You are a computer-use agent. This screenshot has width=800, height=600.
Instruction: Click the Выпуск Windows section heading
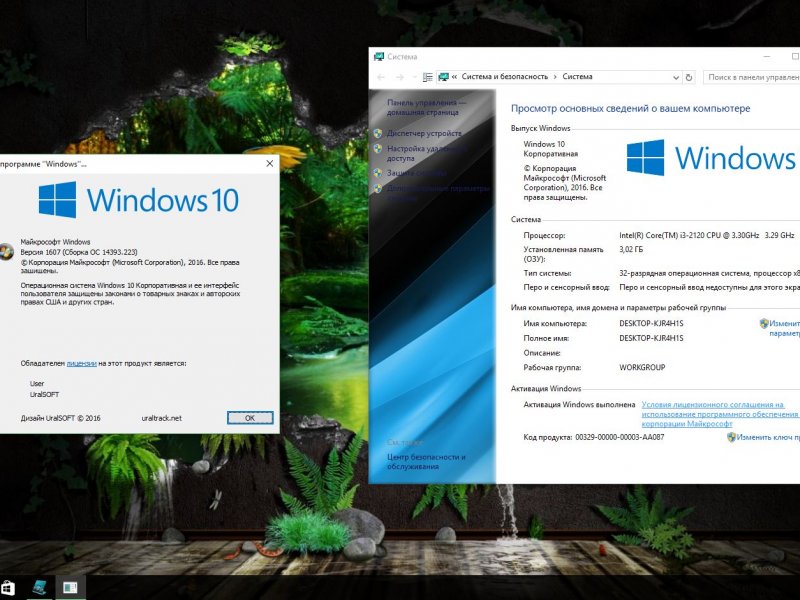(540, 129)
